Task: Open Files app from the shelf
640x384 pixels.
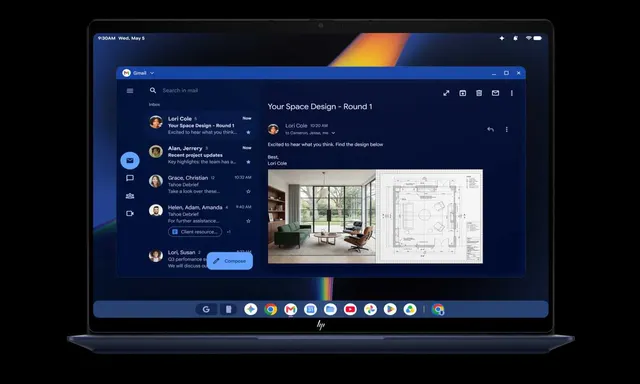Action: [330, 309]
